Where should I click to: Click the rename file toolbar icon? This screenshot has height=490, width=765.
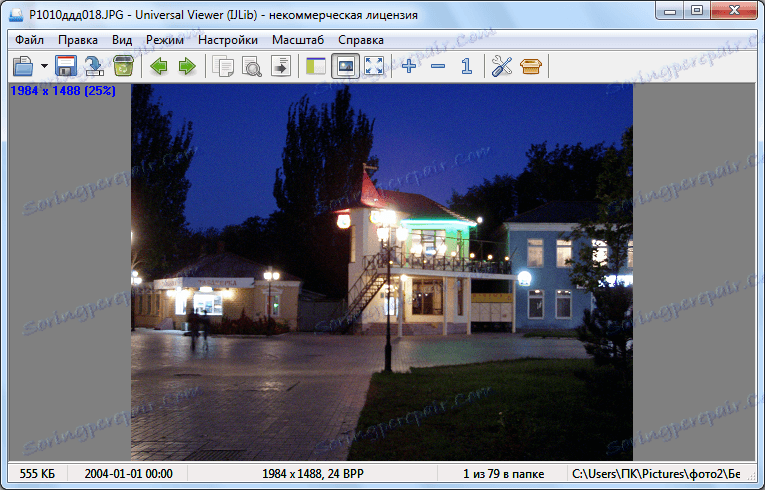point(94,66)
